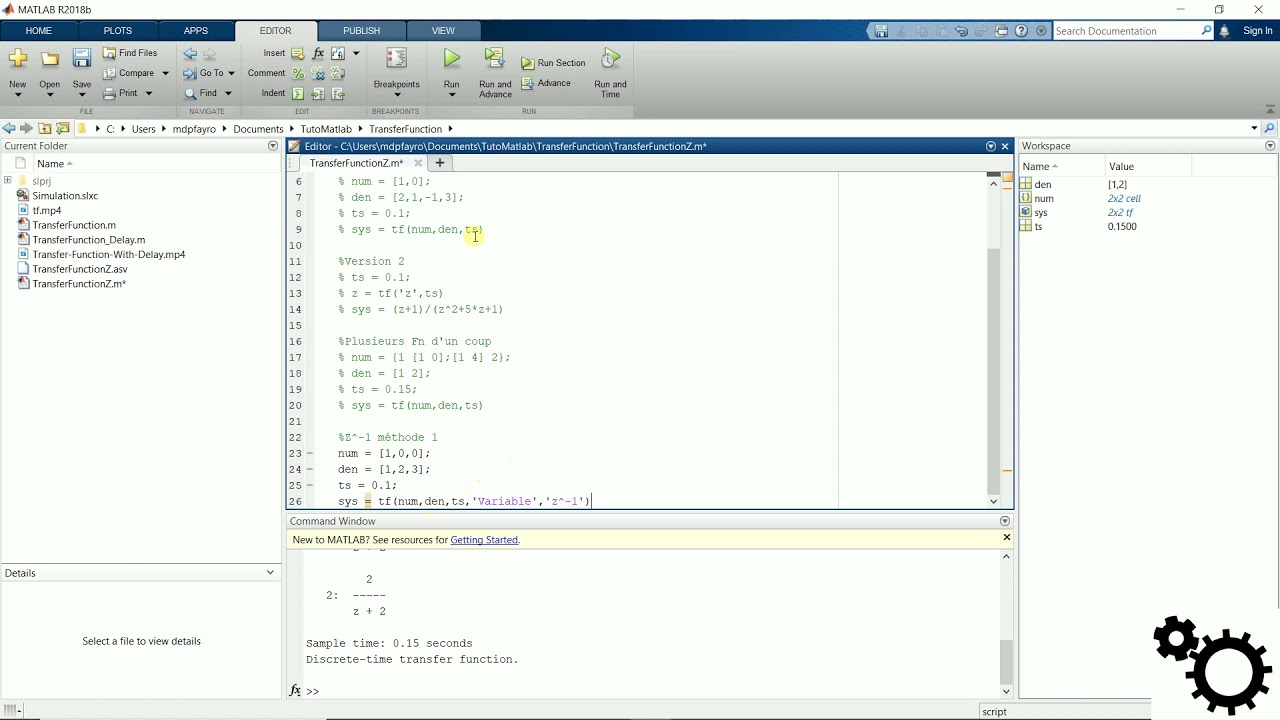This screenshot has width=1280, height=720.
Task: Open the Find dropdown arrow
Action: pos(228,93)
